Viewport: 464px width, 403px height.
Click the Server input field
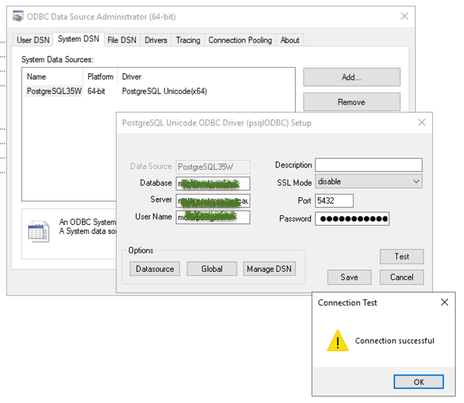pyautogui.click(x=213, y=201)
